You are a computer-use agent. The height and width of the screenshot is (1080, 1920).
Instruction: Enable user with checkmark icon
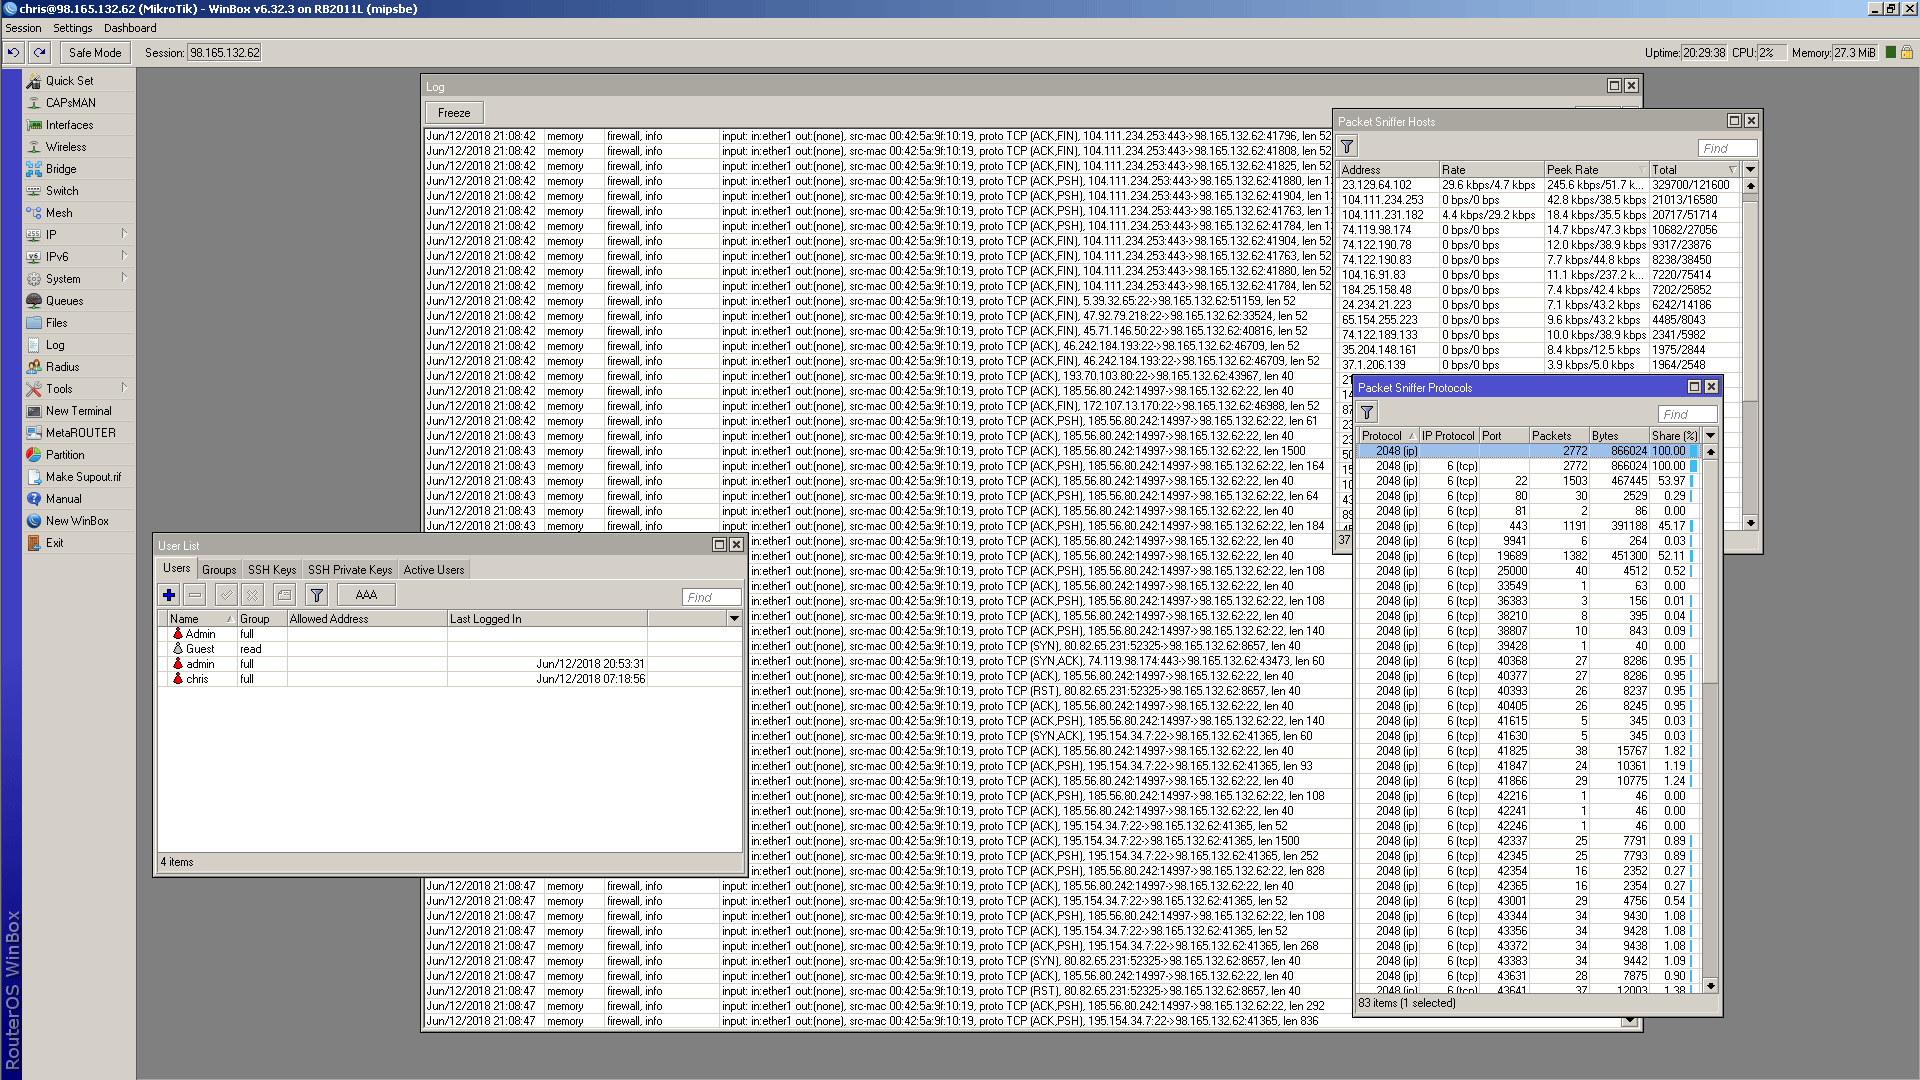coord(227,595)
